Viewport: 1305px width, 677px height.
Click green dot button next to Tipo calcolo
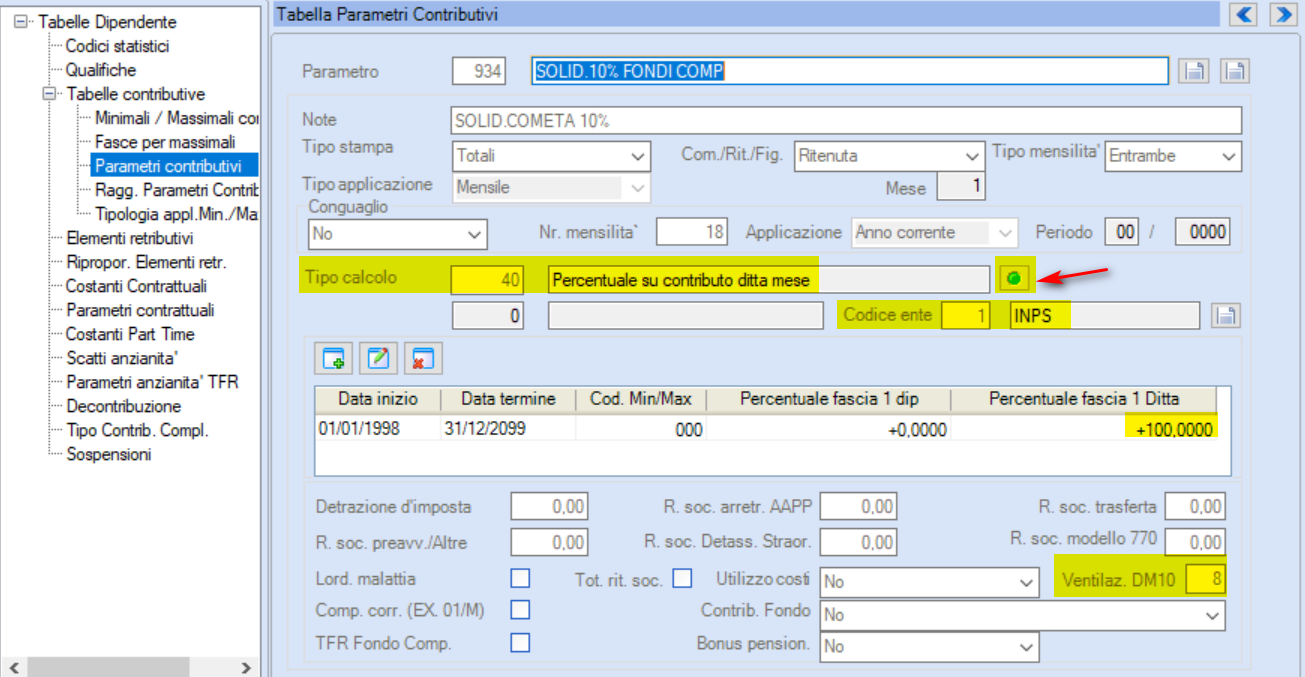click(x=1013, y=279)
